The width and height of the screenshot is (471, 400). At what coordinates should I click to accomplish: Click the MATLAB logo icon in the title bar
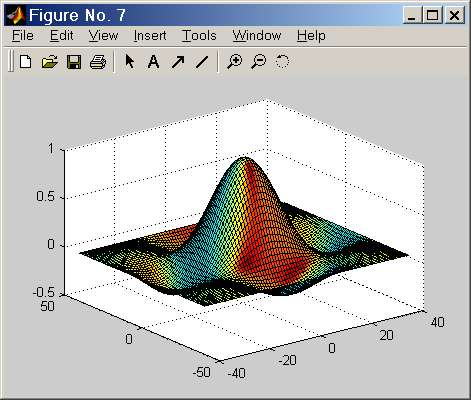[15, 15]
